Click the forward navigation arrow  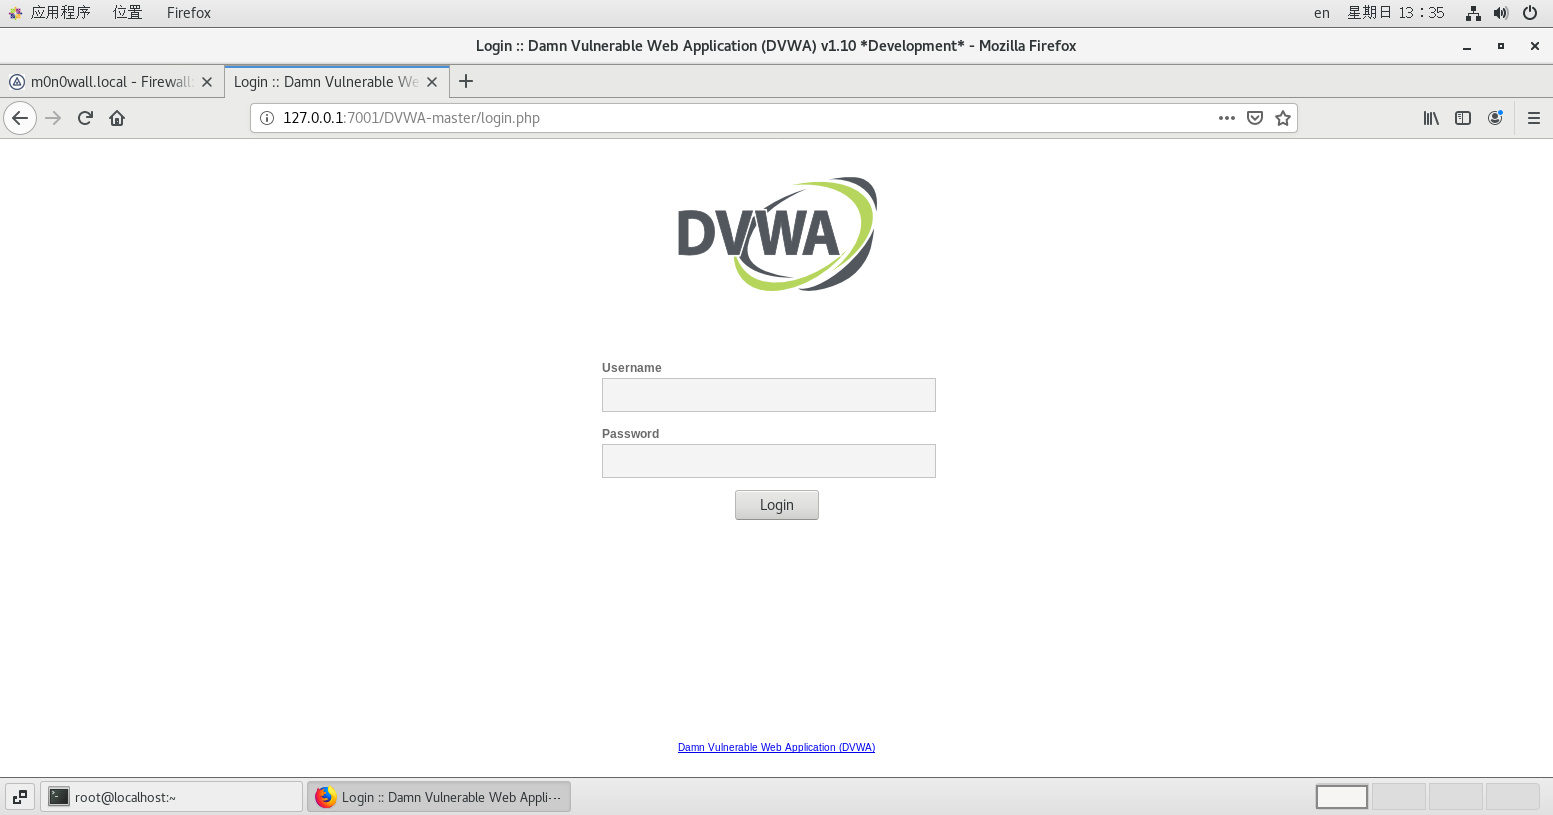click(x=54, y=118)
